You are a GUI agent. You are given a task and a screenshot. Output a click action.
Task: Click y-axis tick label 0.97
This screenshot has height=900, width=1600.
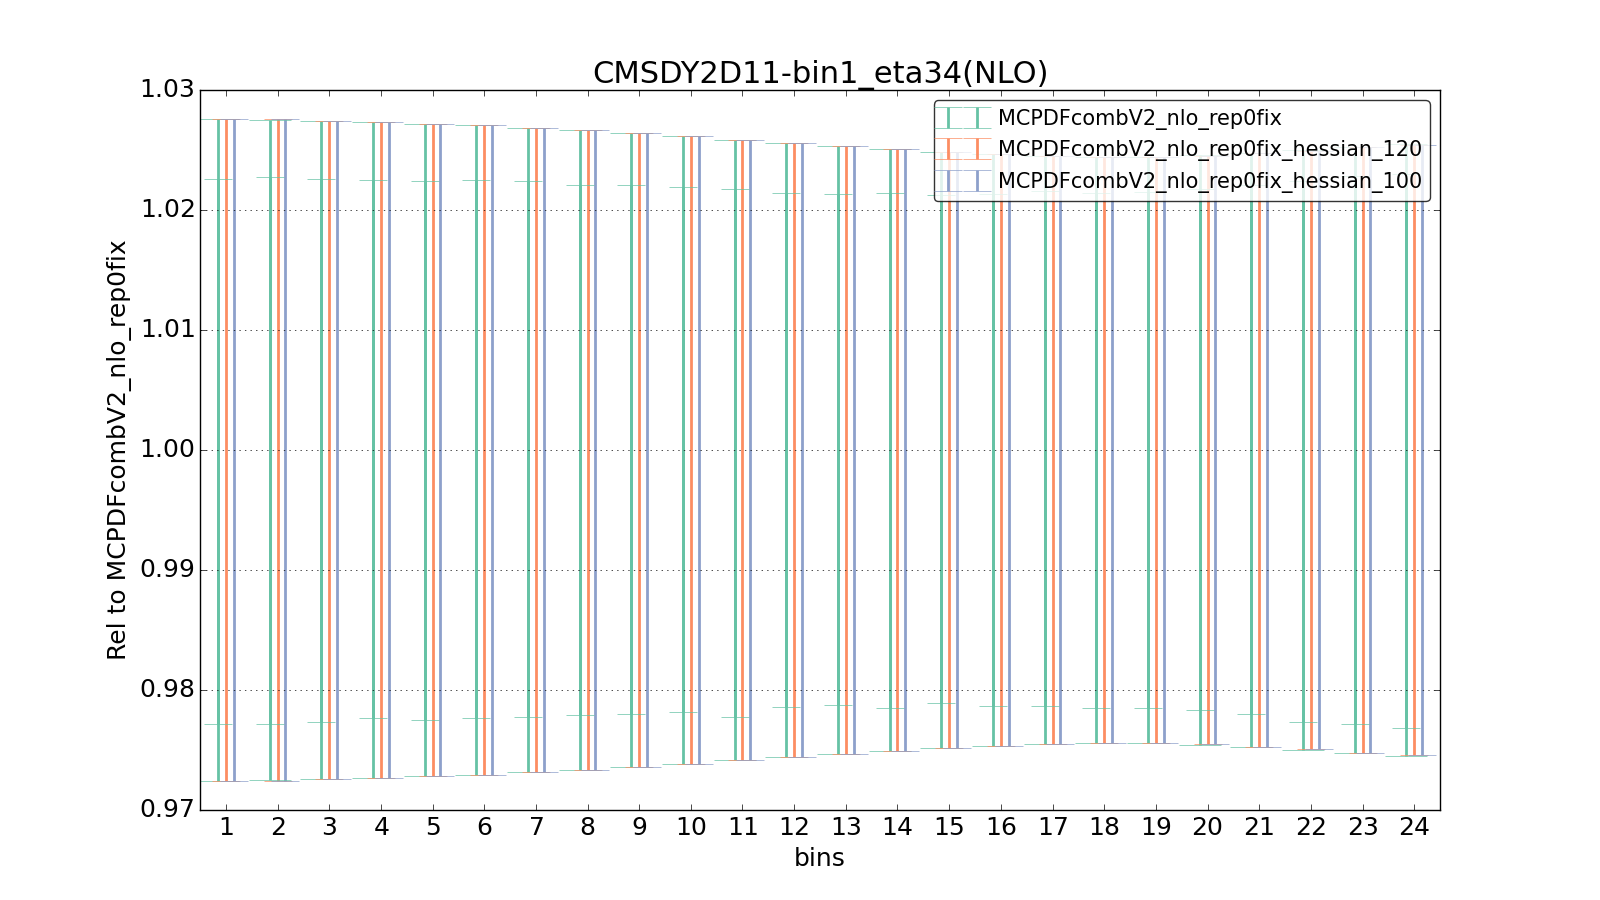tap(167, 809)
